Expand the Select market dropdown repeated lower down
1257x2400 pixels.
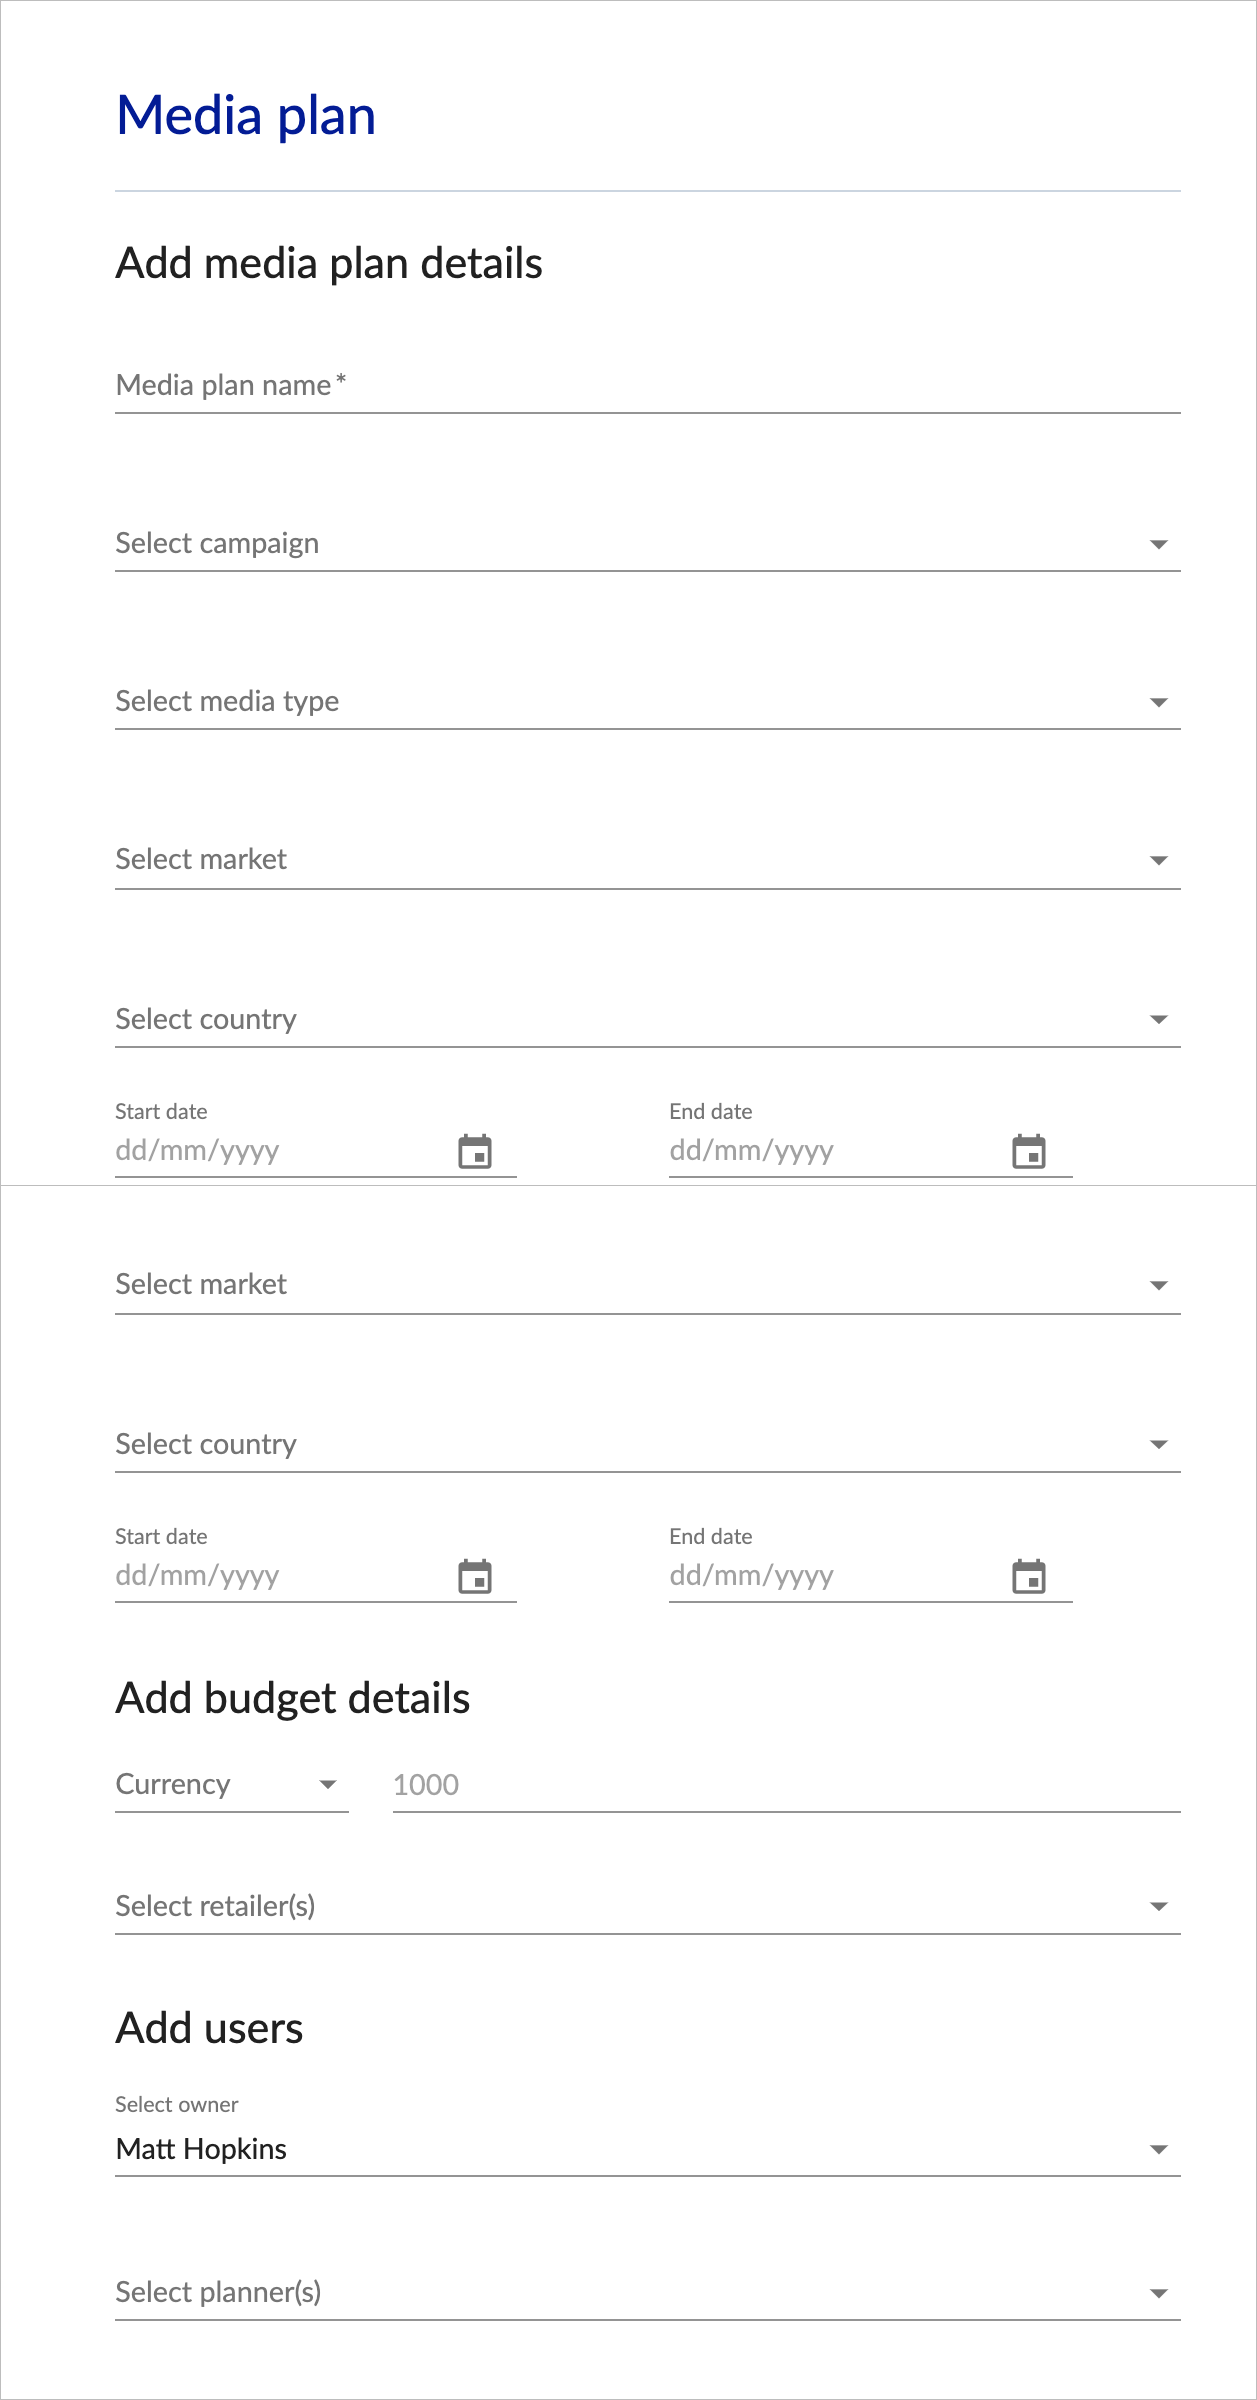point(648,1285)
